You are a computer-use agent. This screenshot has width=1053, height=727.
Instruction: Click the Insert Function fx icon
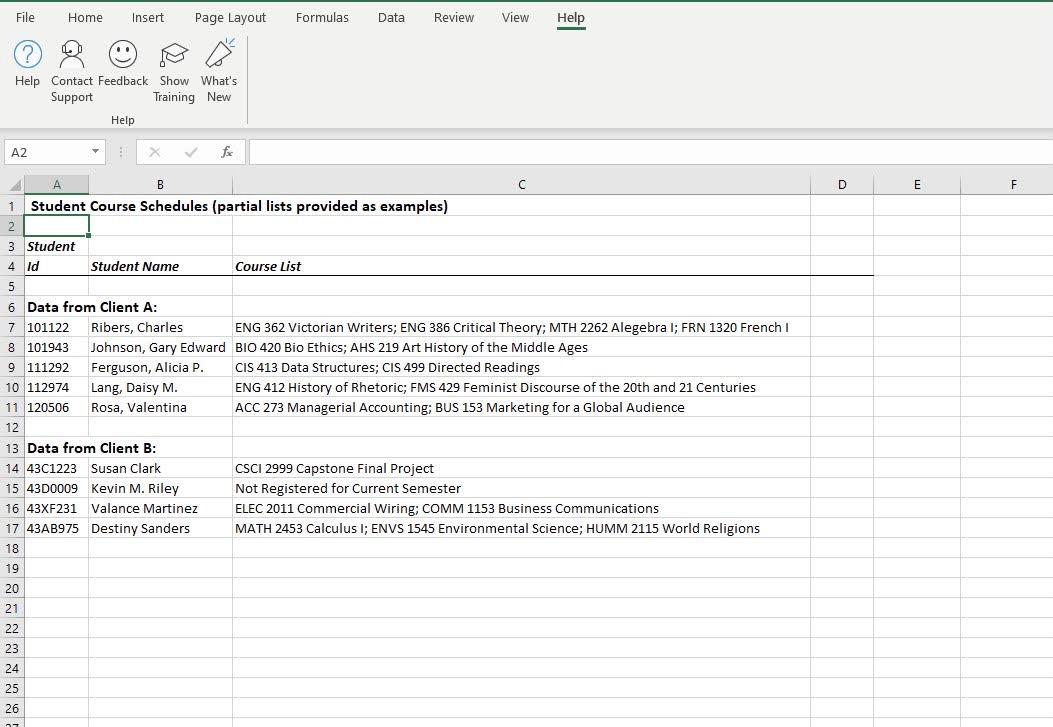[227, 152]
